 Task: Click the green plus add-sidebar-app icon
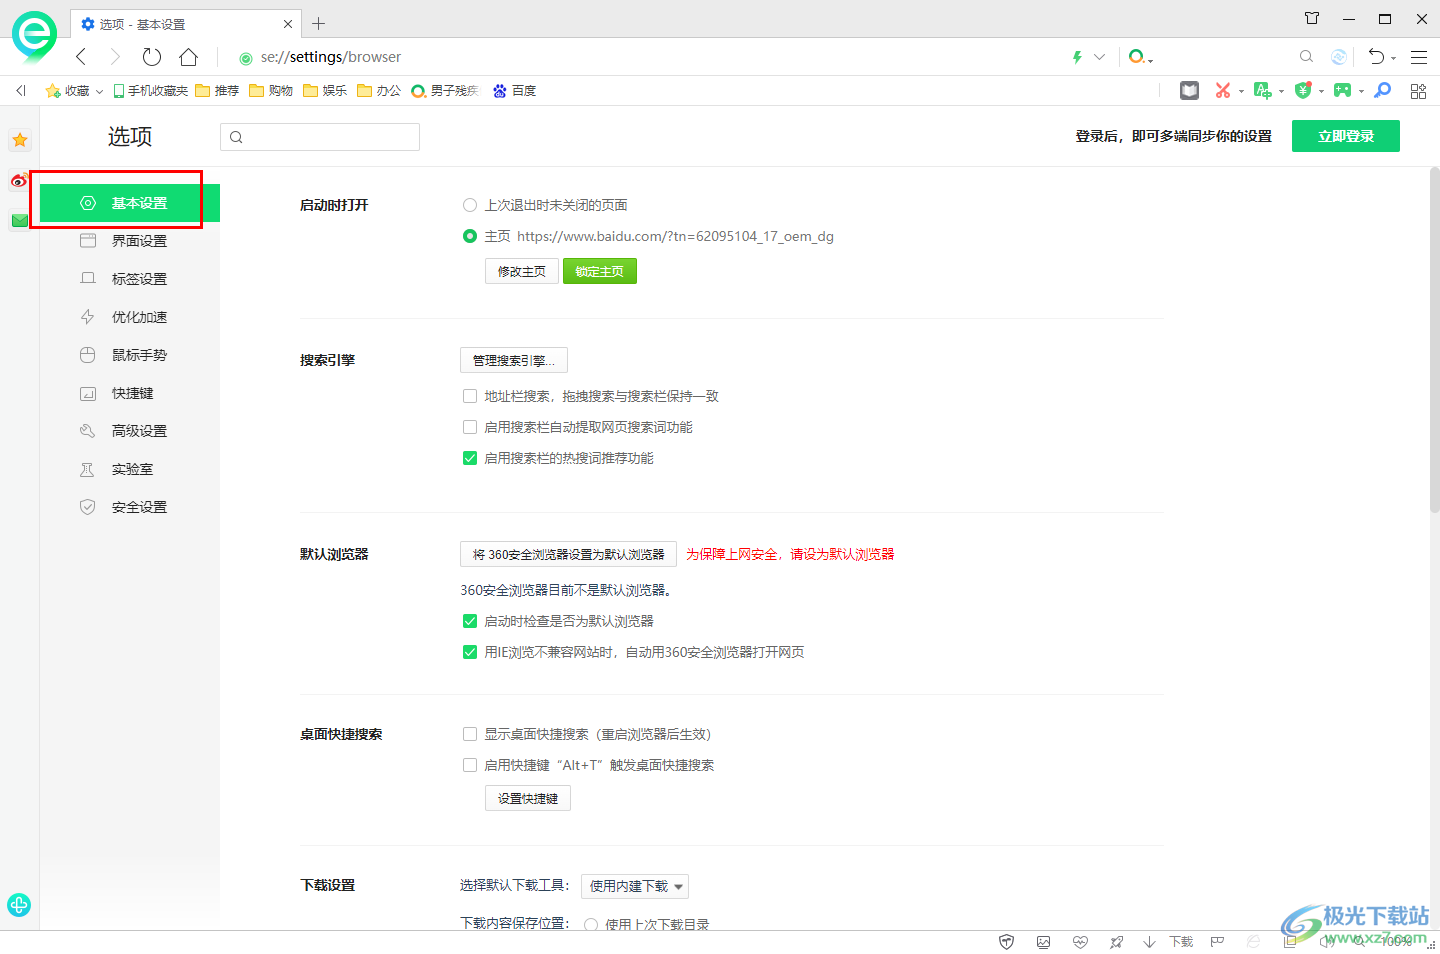pyautogui.click(x=19, y=905)
